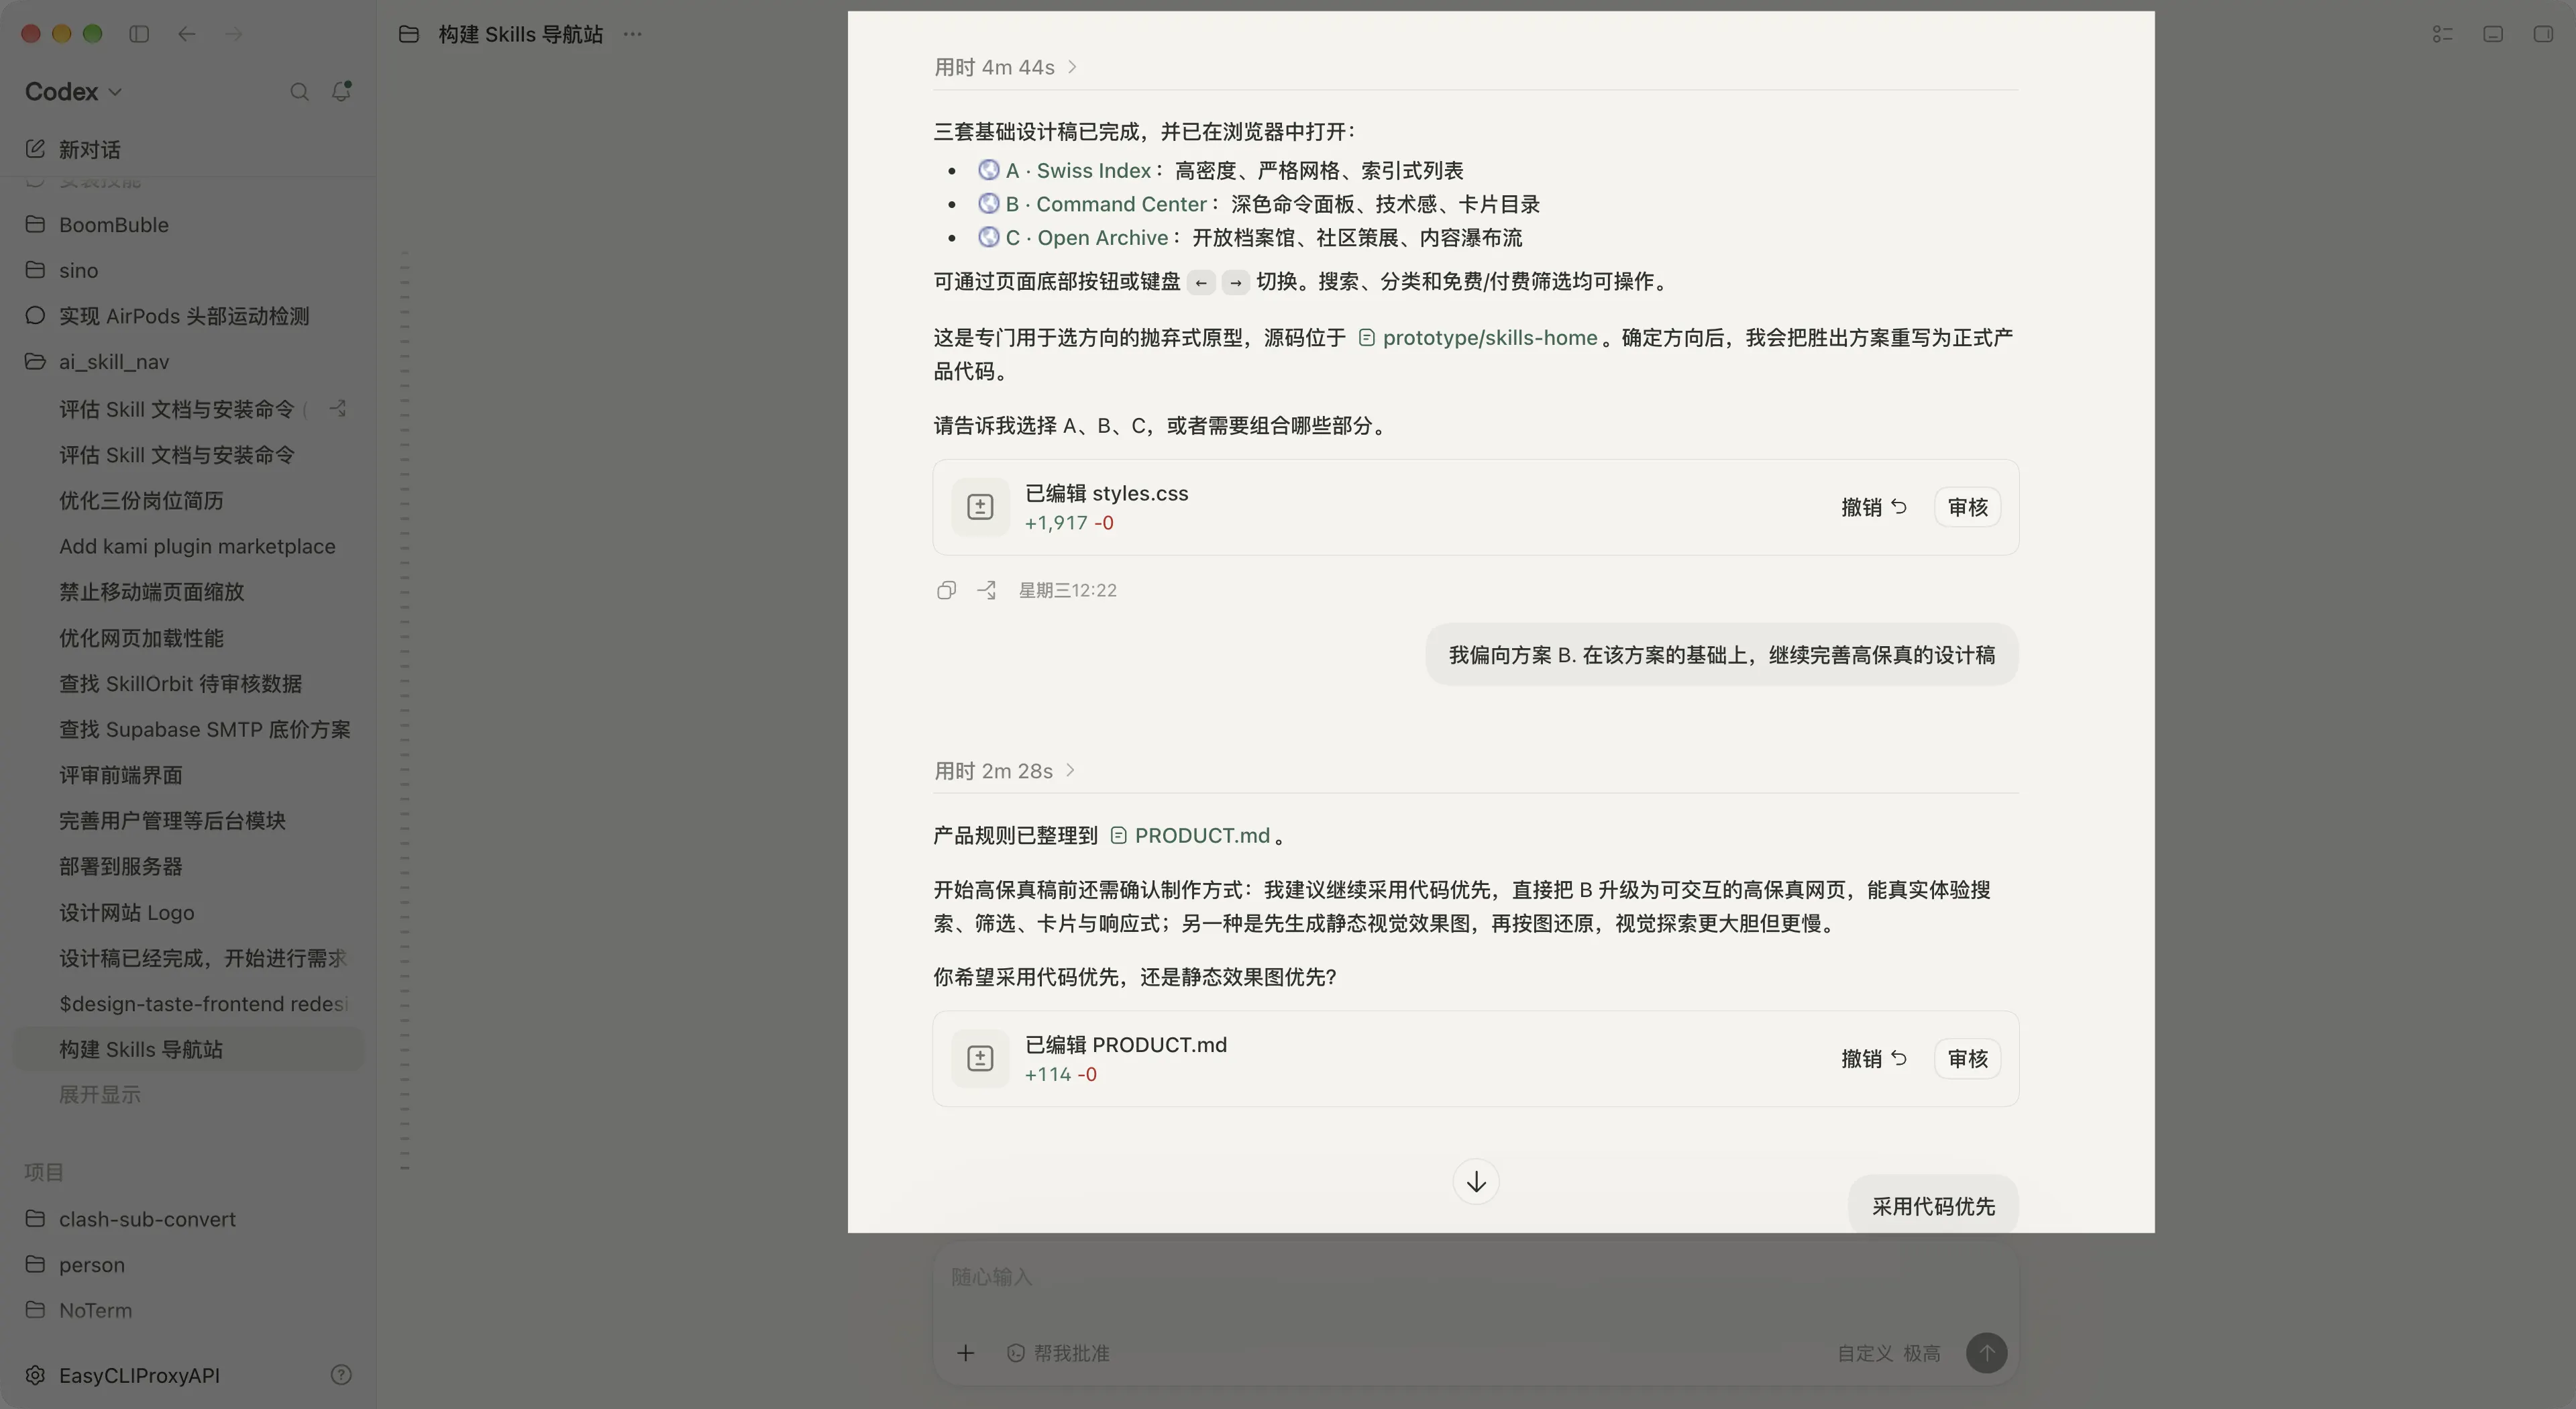The height and width of the screenshot is (1409, 2576).
Task: Click 审核 for the PRODUCT.md edit
Action: click(x=1967, y=1058)
